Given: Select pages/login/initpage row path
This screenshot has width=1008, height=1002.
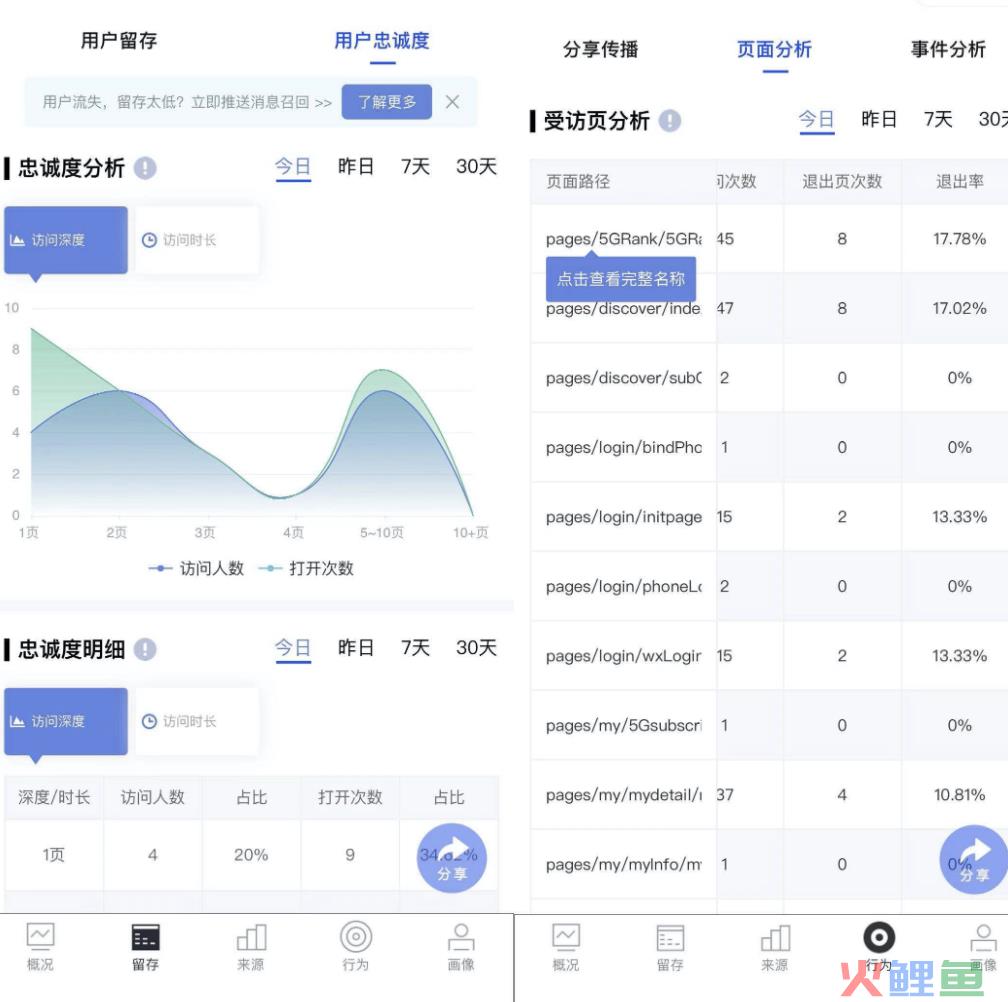Looking at the screenshot, I should (x=624, y=517).
